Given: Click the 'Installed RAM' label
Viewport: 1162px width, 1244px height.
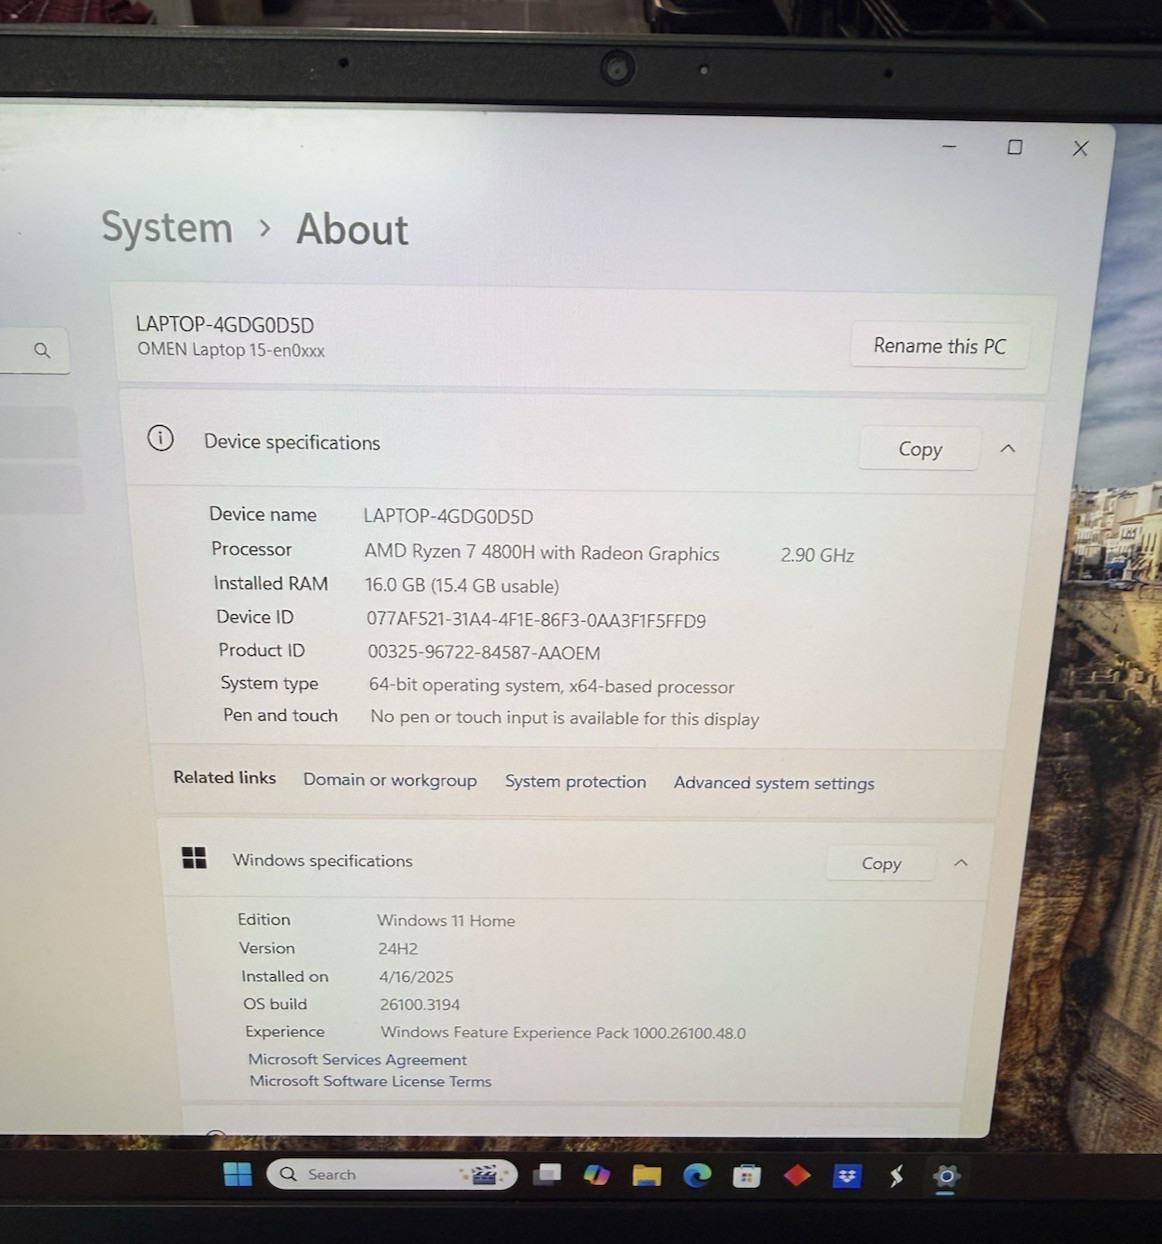Looking at the screenshot, I should (x=270, y=583).
